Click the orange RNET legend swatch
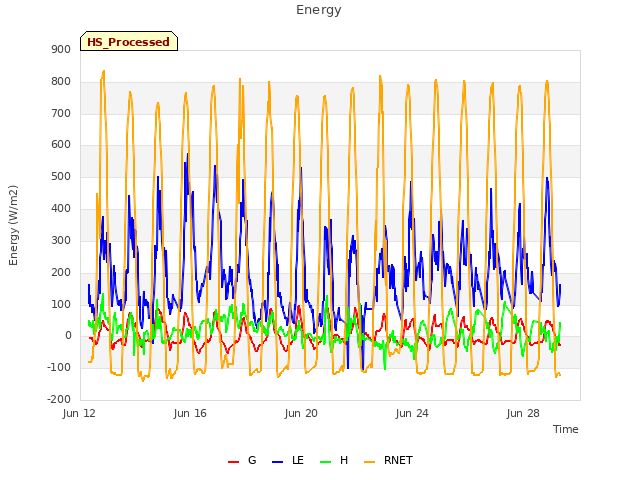The height and width of the screenshot is (480, 640). (x=369, y=462)
